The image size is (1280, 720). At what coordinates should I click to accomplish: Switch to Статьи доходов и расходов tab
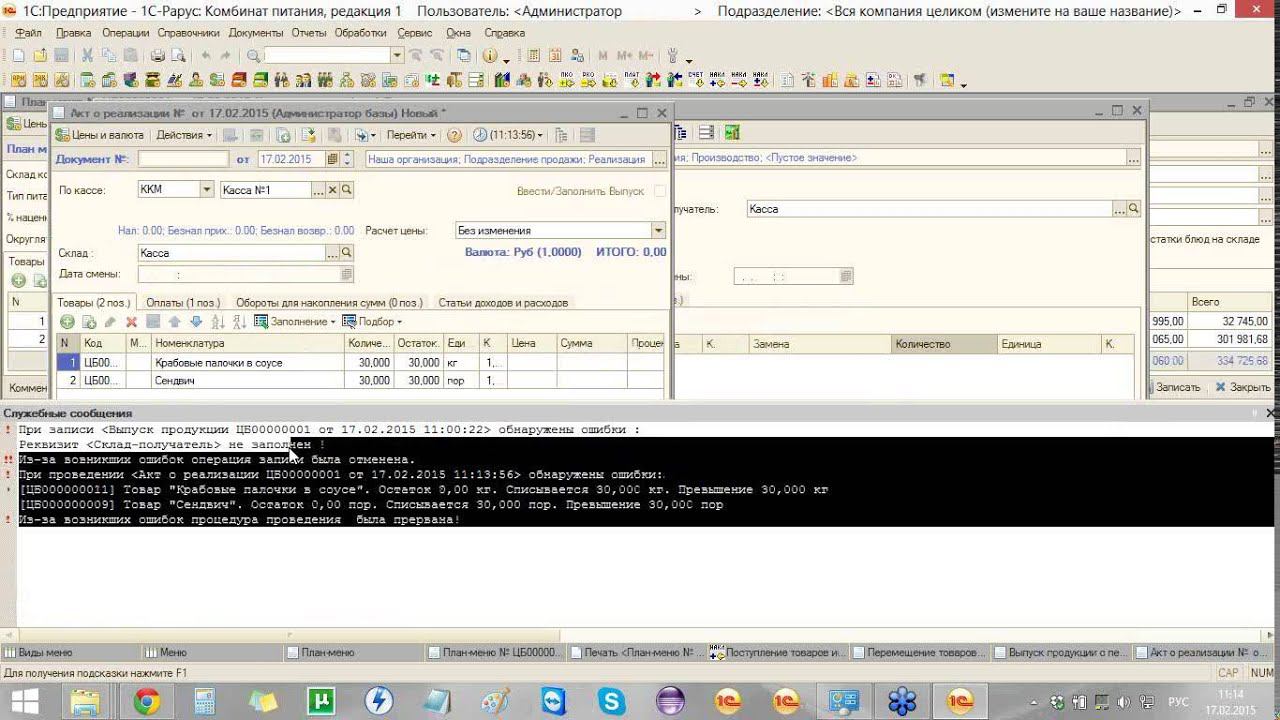click(x=503, y=302)
